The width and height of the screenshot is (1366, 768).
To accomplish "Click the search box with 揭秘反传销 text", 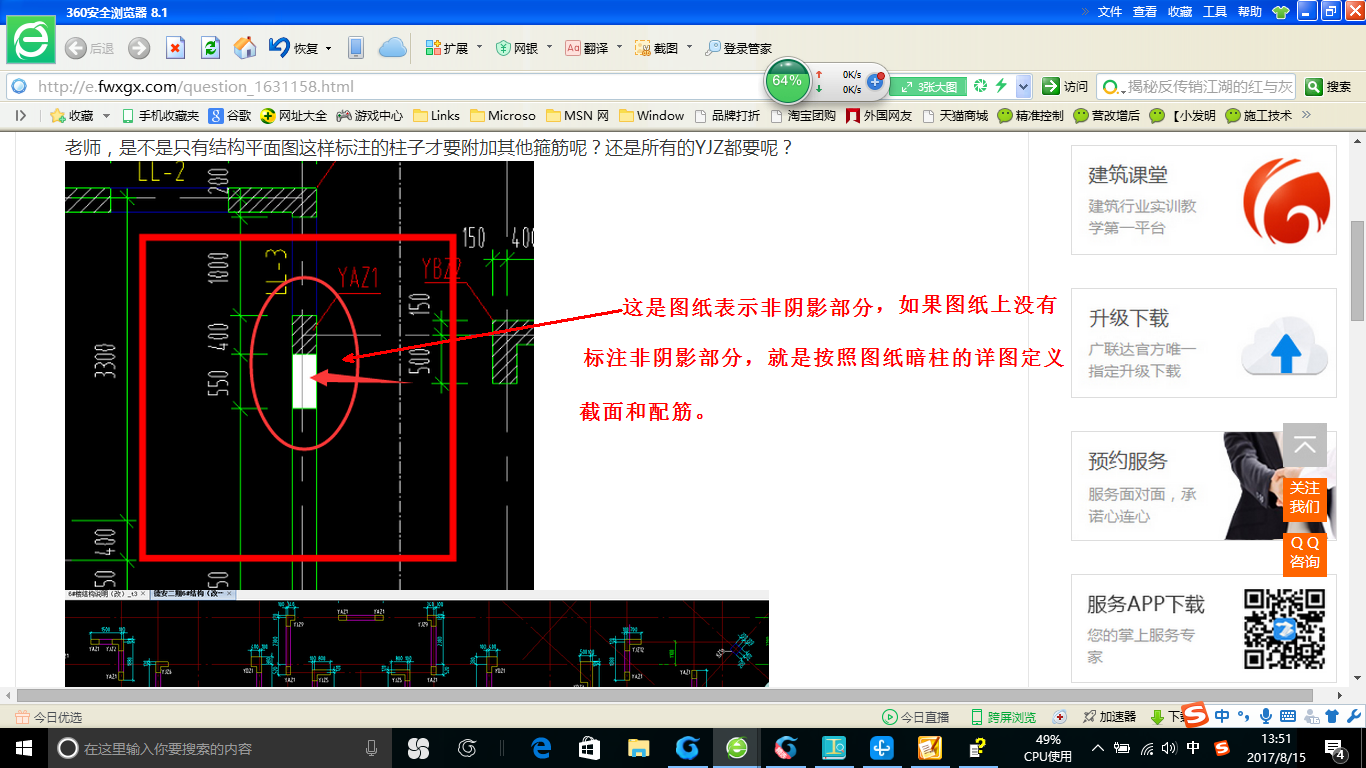I will click(1197, 87).
